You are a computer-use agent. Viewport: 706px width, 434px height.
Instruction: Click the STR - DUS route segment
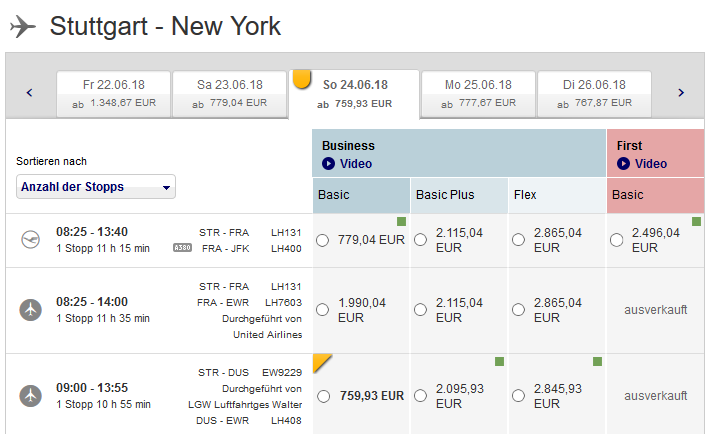(223, 373)
